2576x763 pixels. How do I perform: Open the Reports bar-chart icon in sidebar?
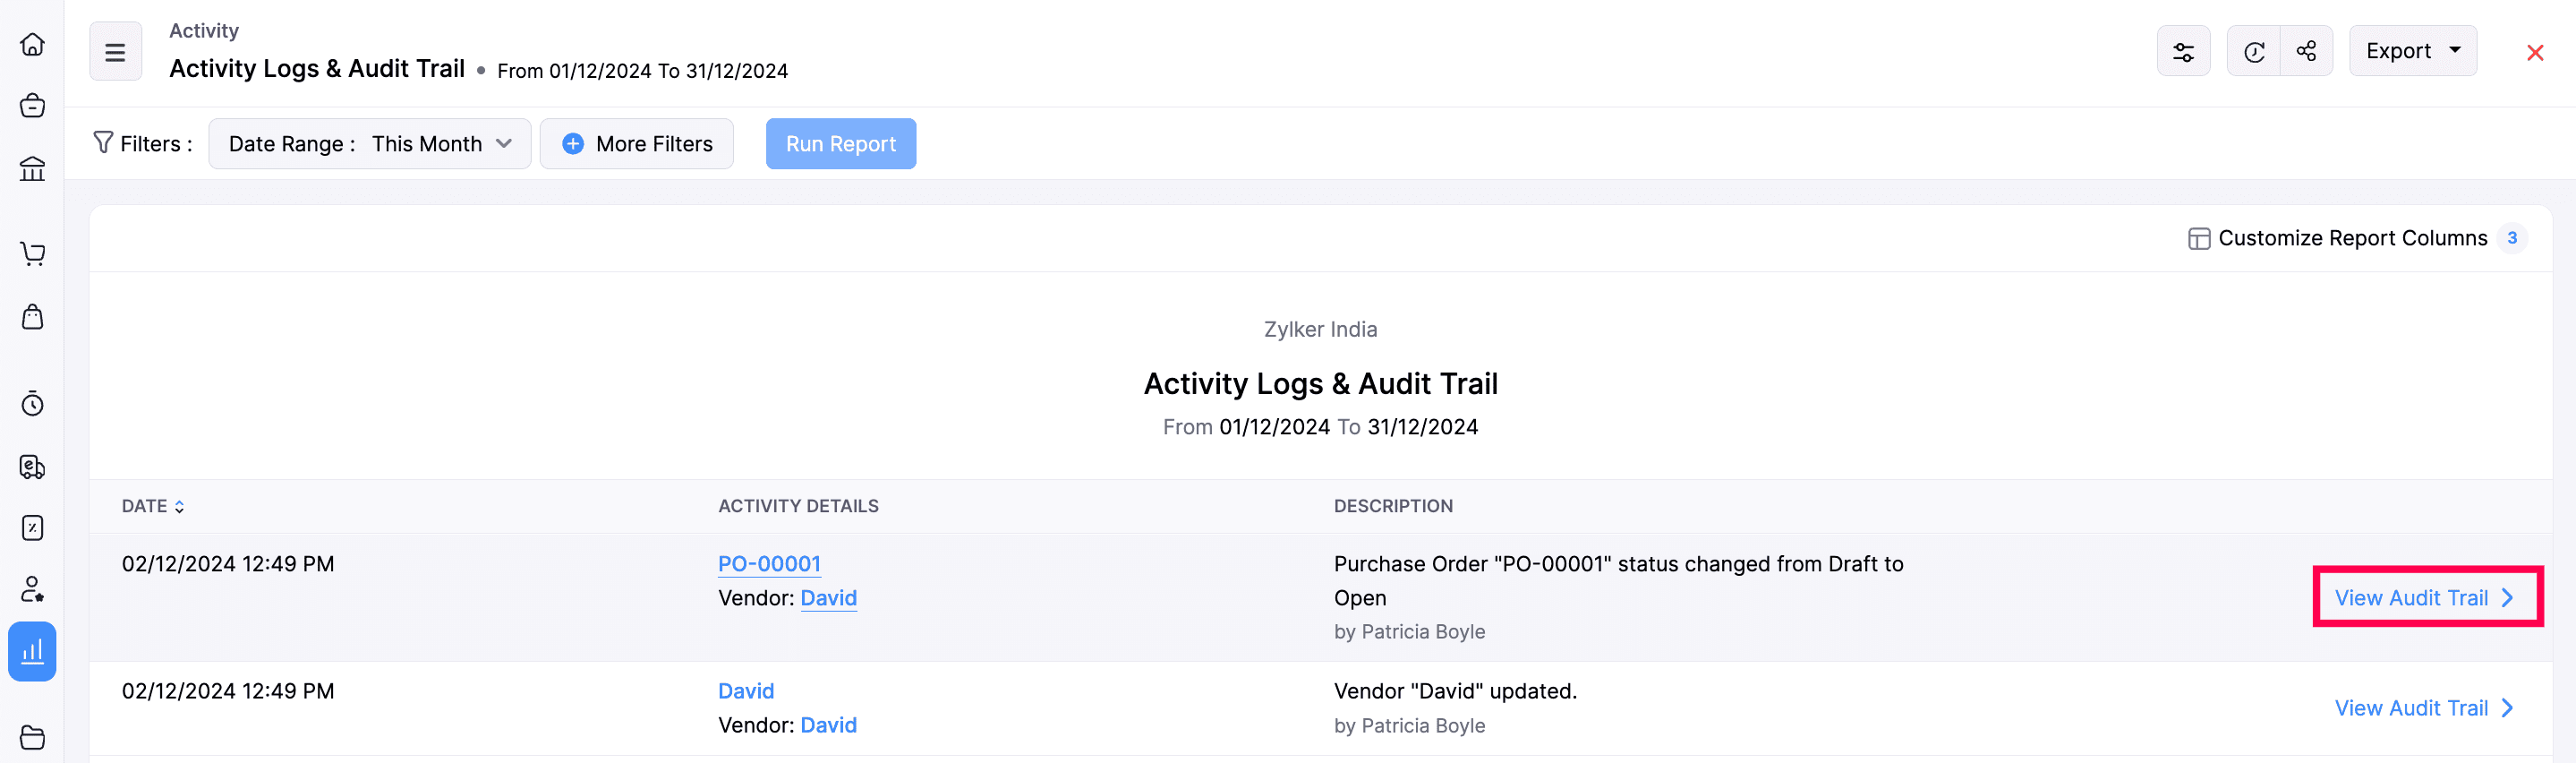[x=32, y=651]
